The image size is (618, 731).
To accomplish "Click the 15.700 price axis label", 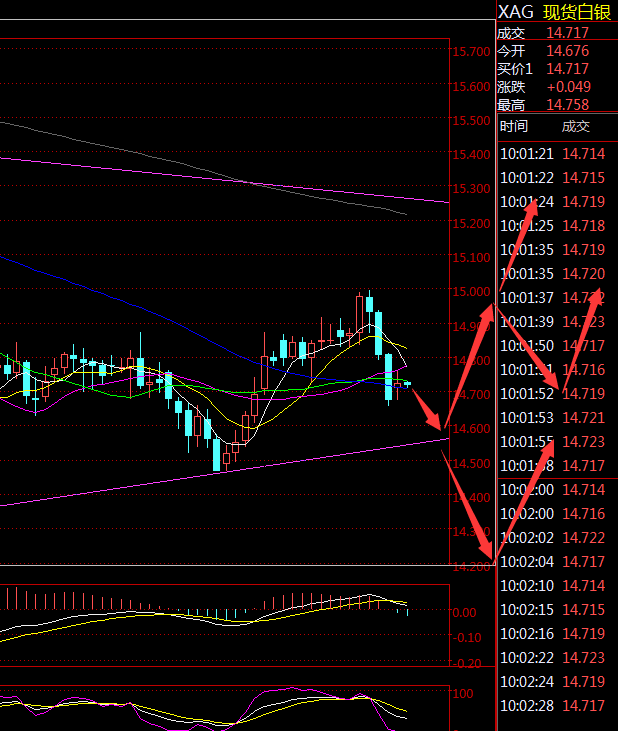I will pyautogui.click(x=471, y=52).
